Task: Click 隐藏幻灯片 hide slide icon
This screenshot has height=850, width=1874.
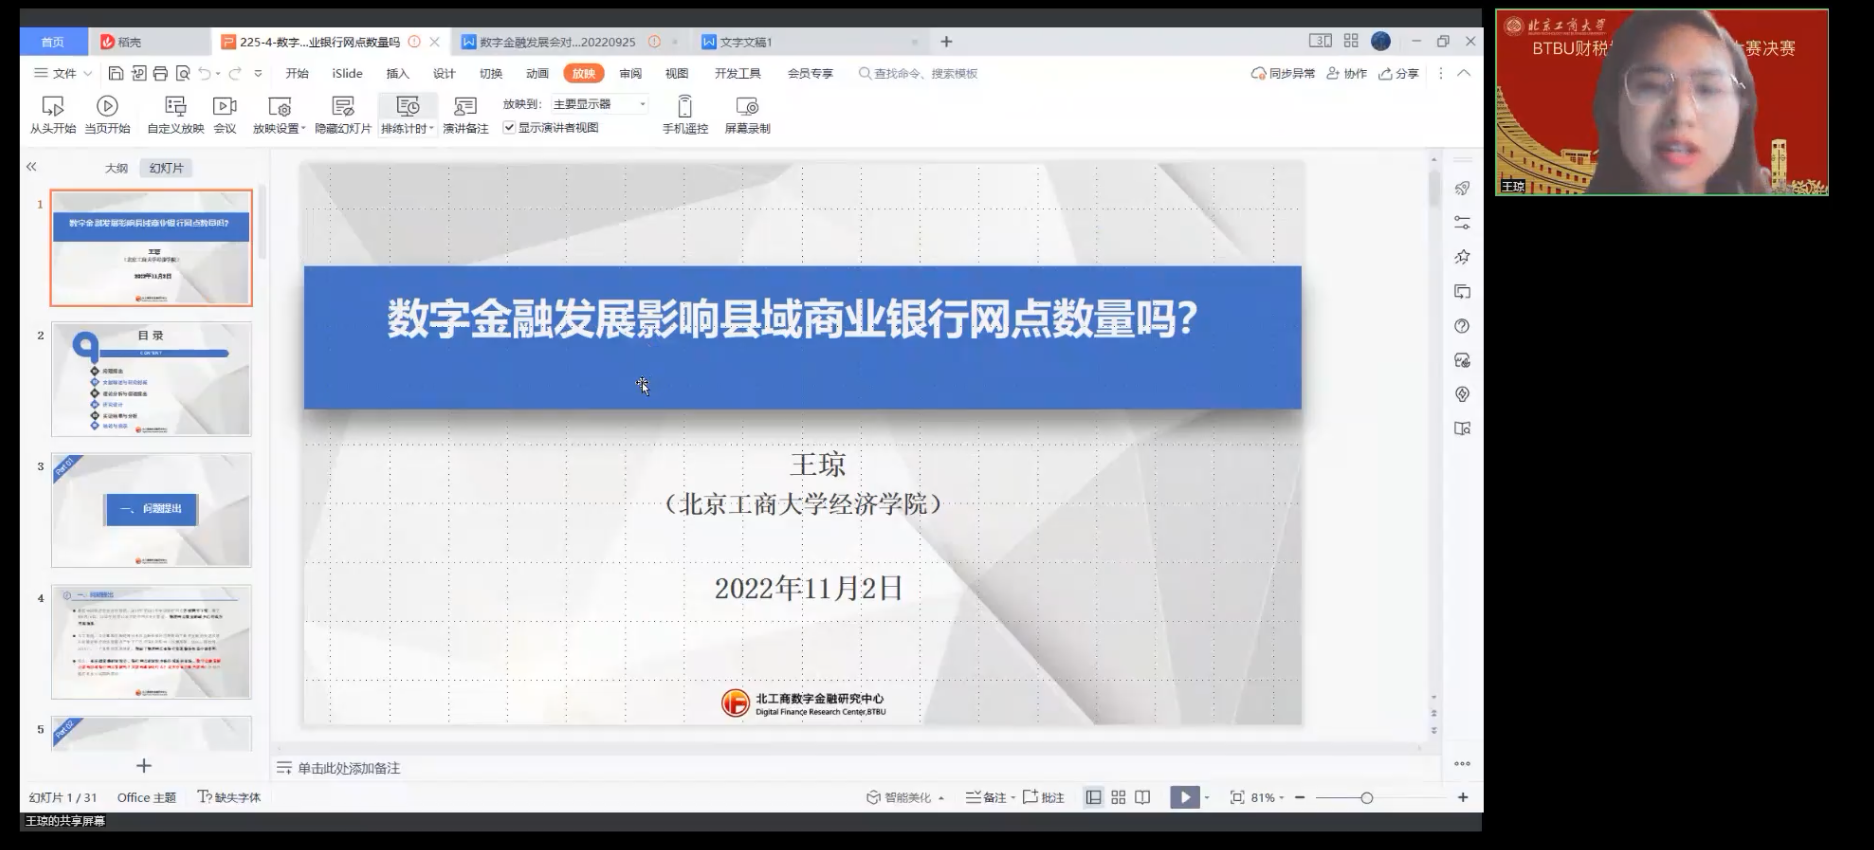Action: coord(343,106)
